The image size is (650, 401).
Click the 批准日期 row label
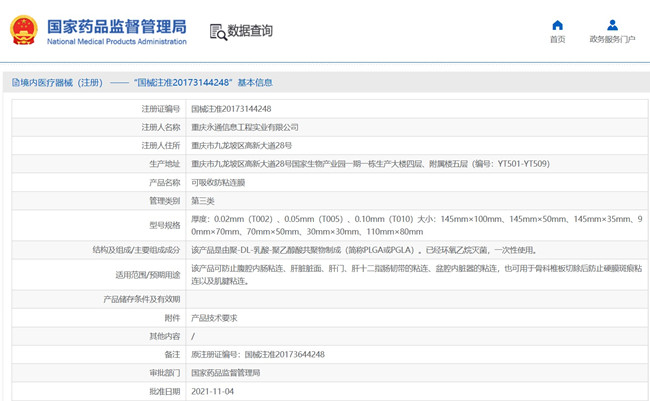[165, 391]
